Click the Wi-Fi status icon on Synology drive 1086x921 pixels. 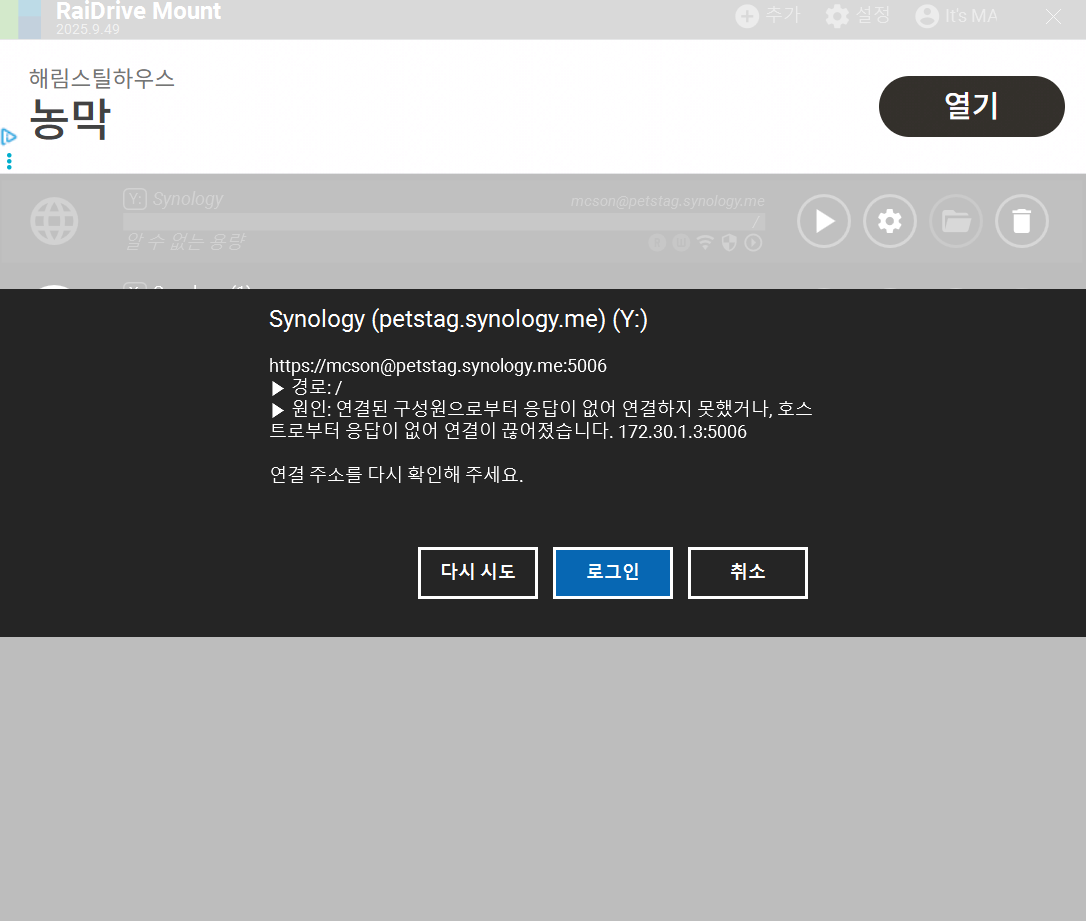pyautogui.click(x=706, y=243)
